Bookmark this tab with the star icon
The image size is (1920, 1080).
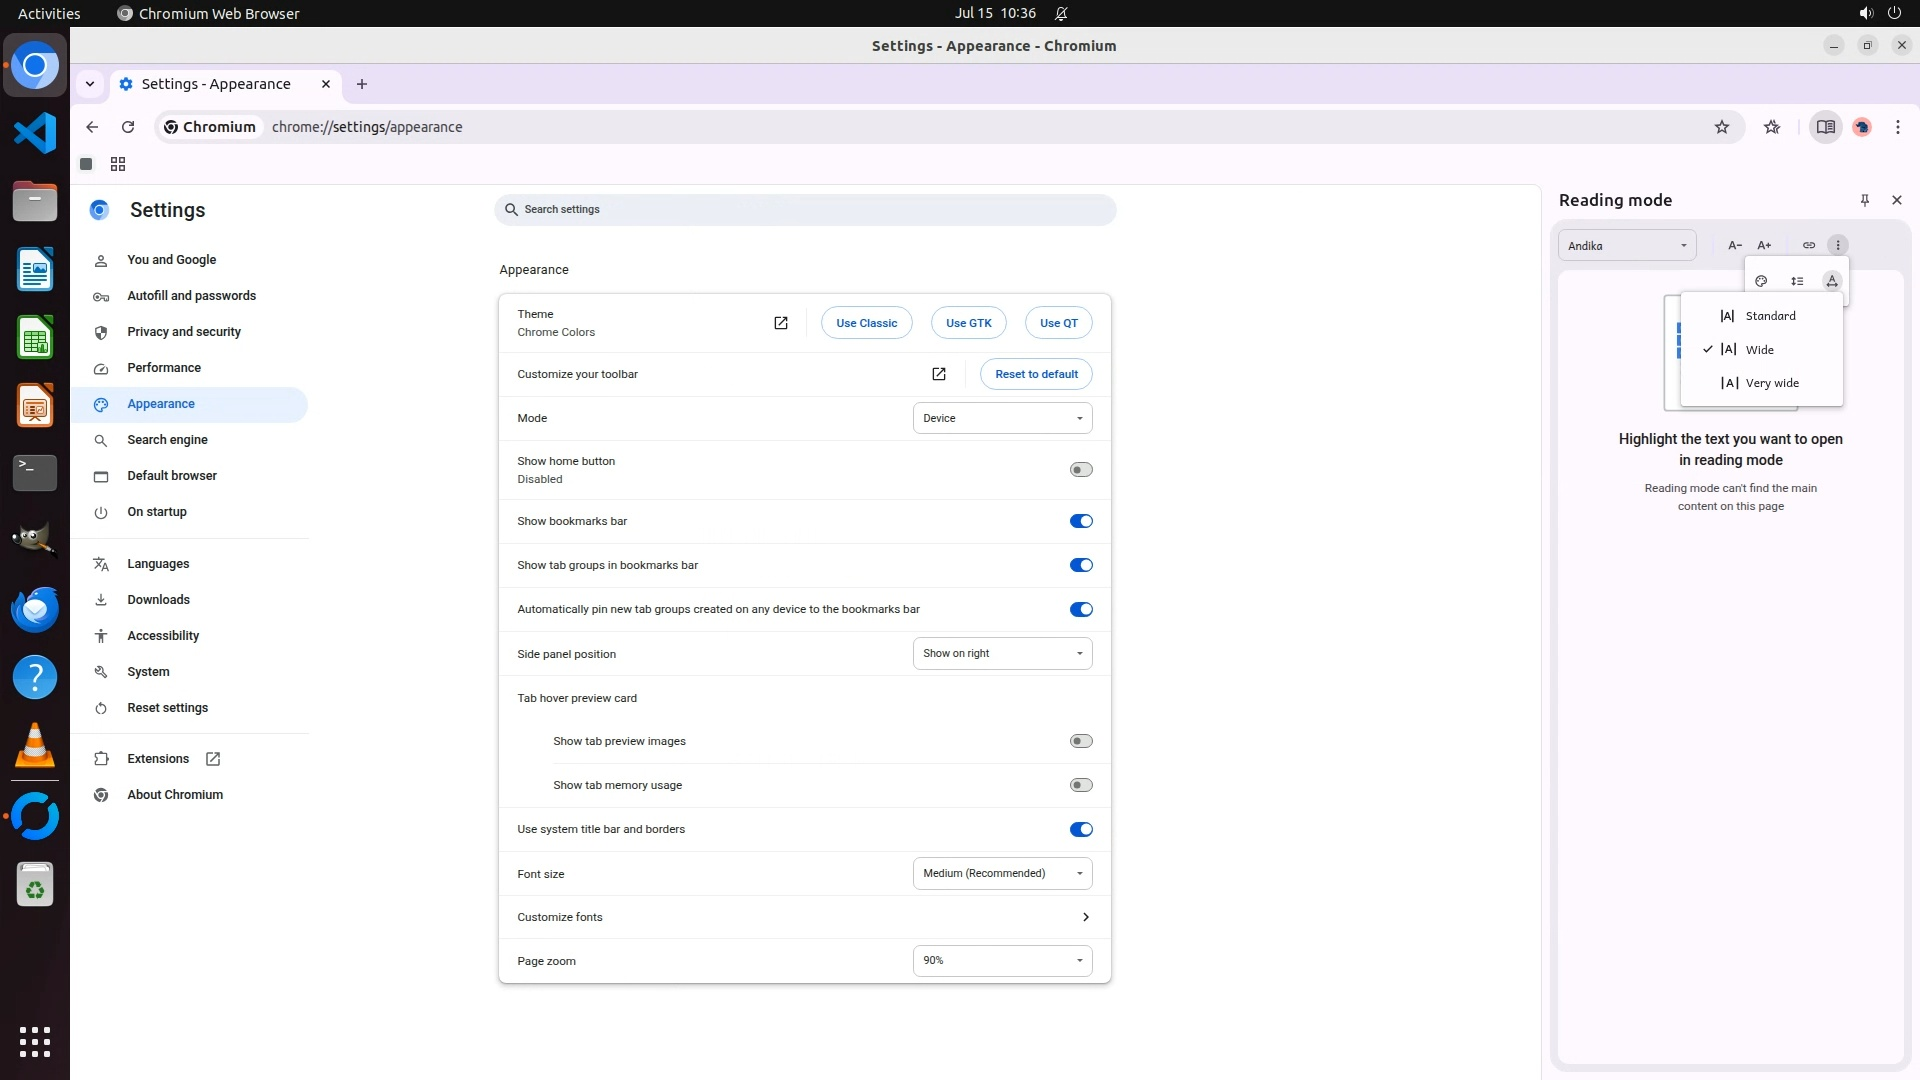pos(1721,127)
